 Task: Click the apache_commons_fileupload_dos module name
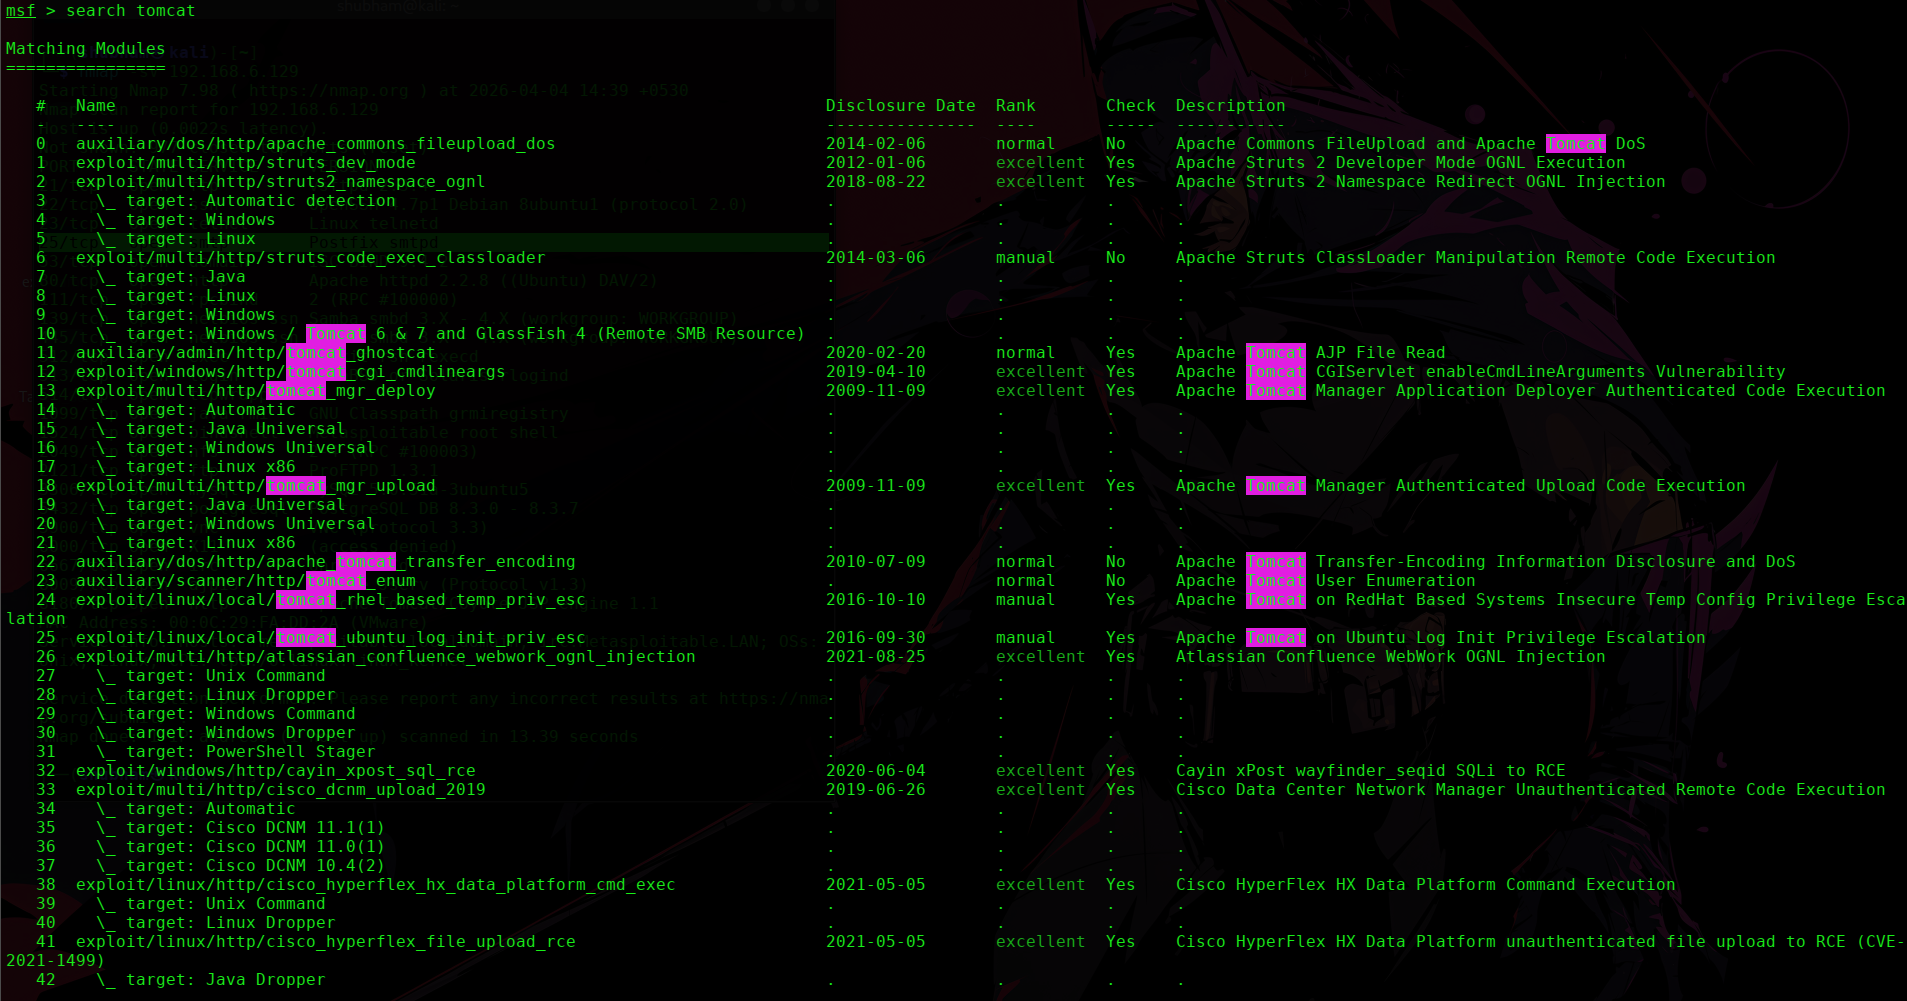click(315, 144)
